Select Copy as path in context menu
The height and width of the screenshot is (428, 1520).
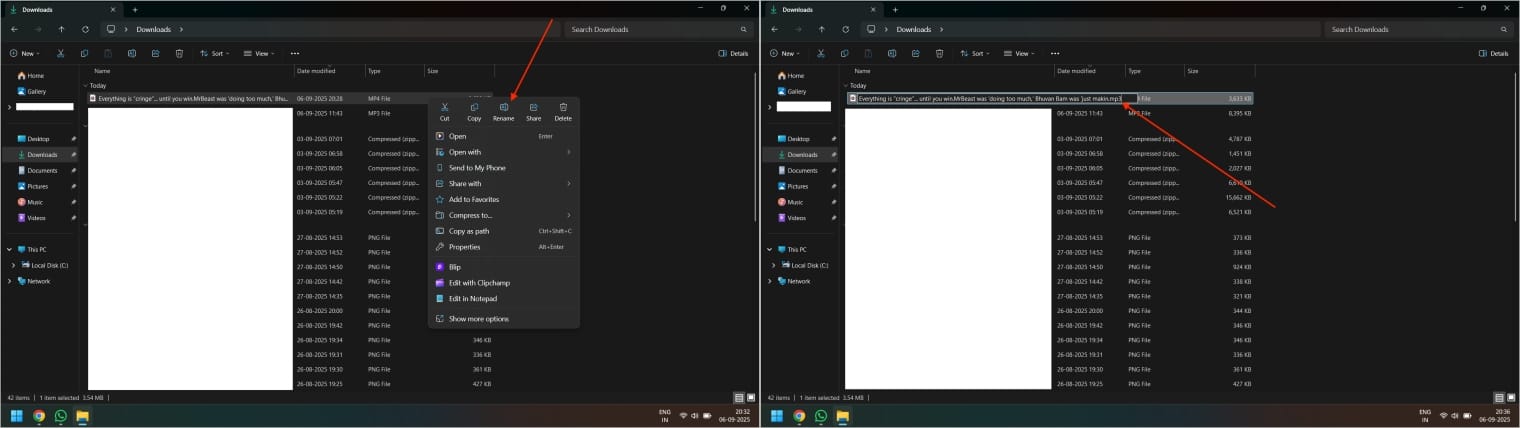coord(503,231)
